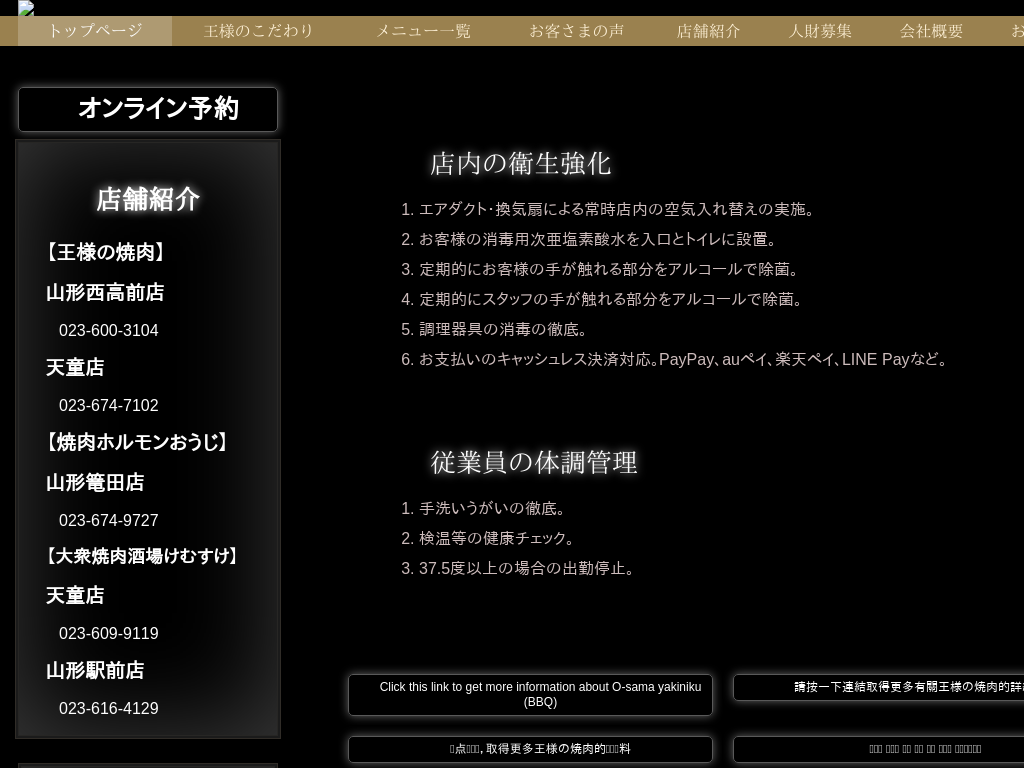Click the 天童店 link under 大衆焼肉酒場けむすけ
Viewport: 1024px width, 768px height.
coord(75,596)
